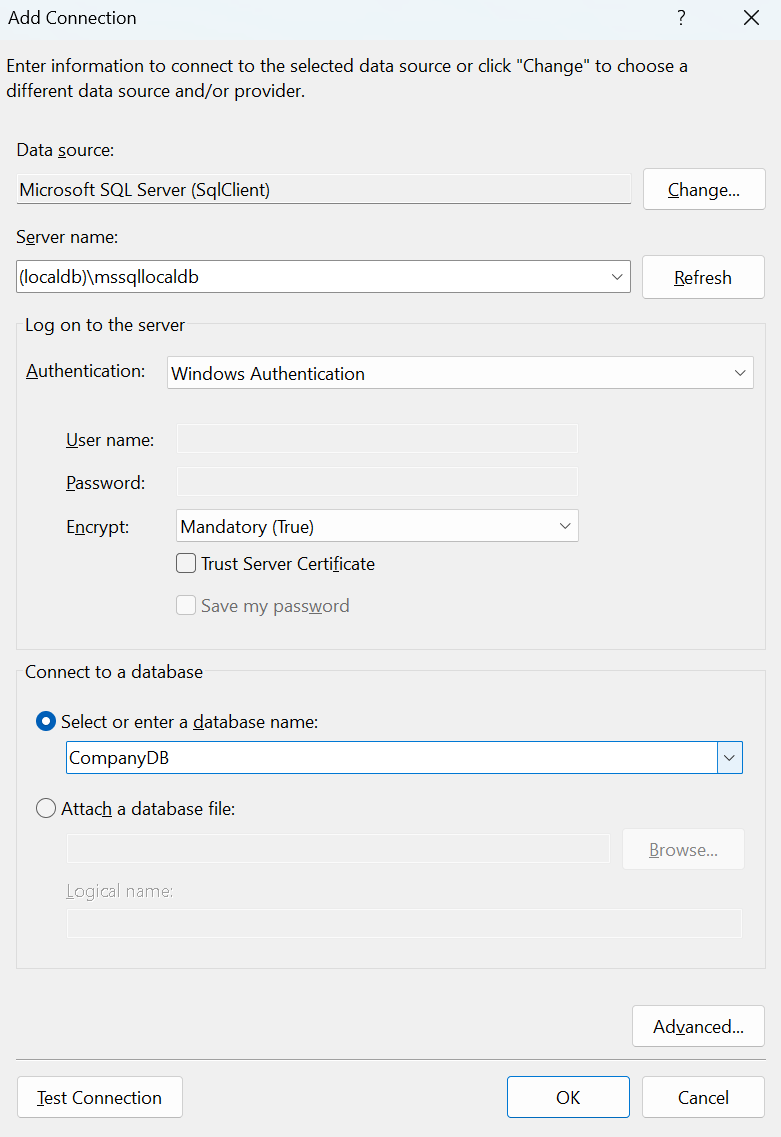This screenshot has height=1137, width=781.
Task: Expand the Server name dropdown arrow
Action: click(x=617, y=277)
